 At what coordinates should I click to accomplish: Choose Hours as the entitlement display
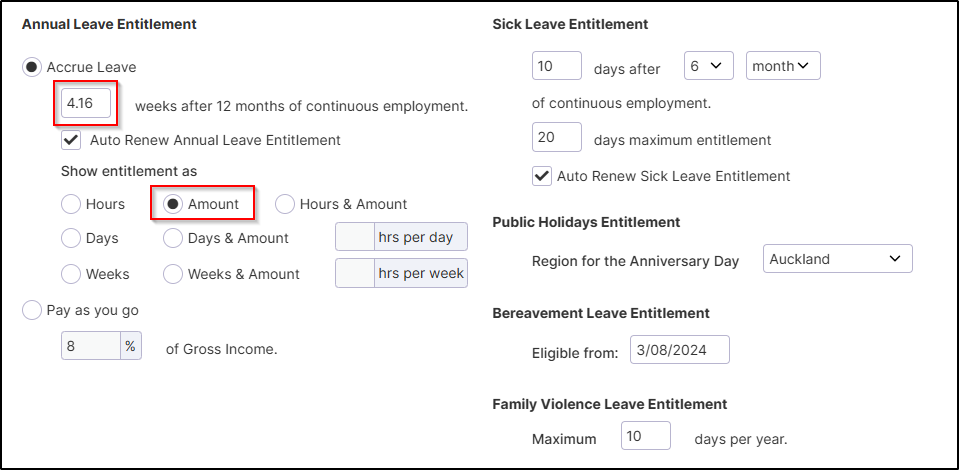(71, 204)
